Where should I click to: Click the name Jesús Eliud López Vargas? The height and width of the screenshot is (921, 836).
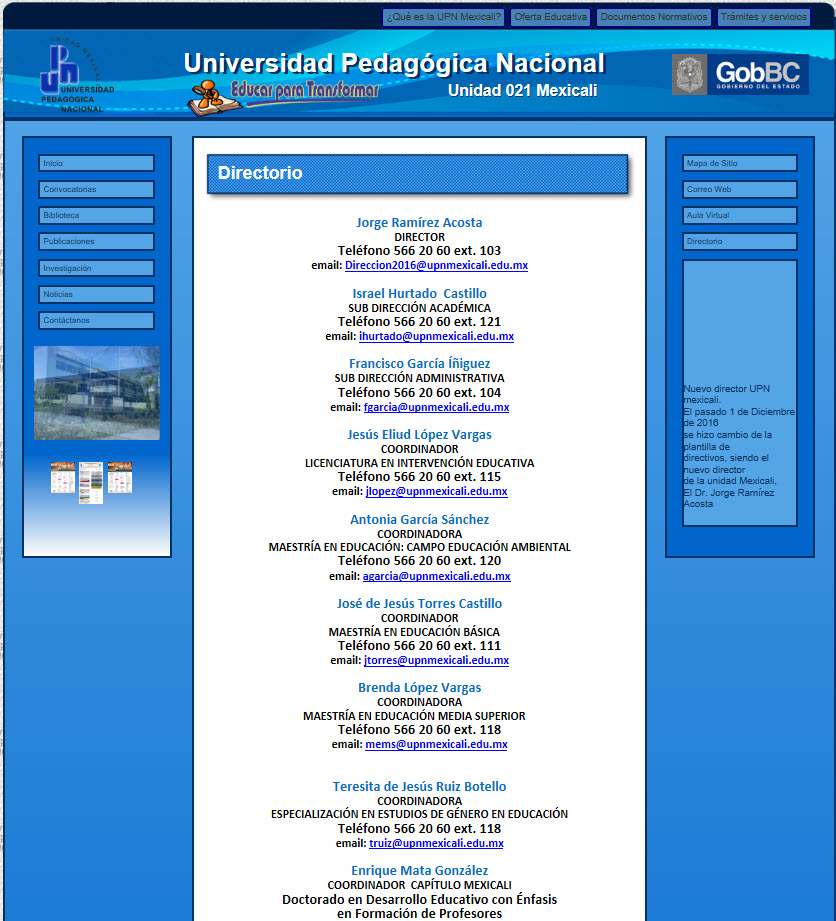pos(419,435)
